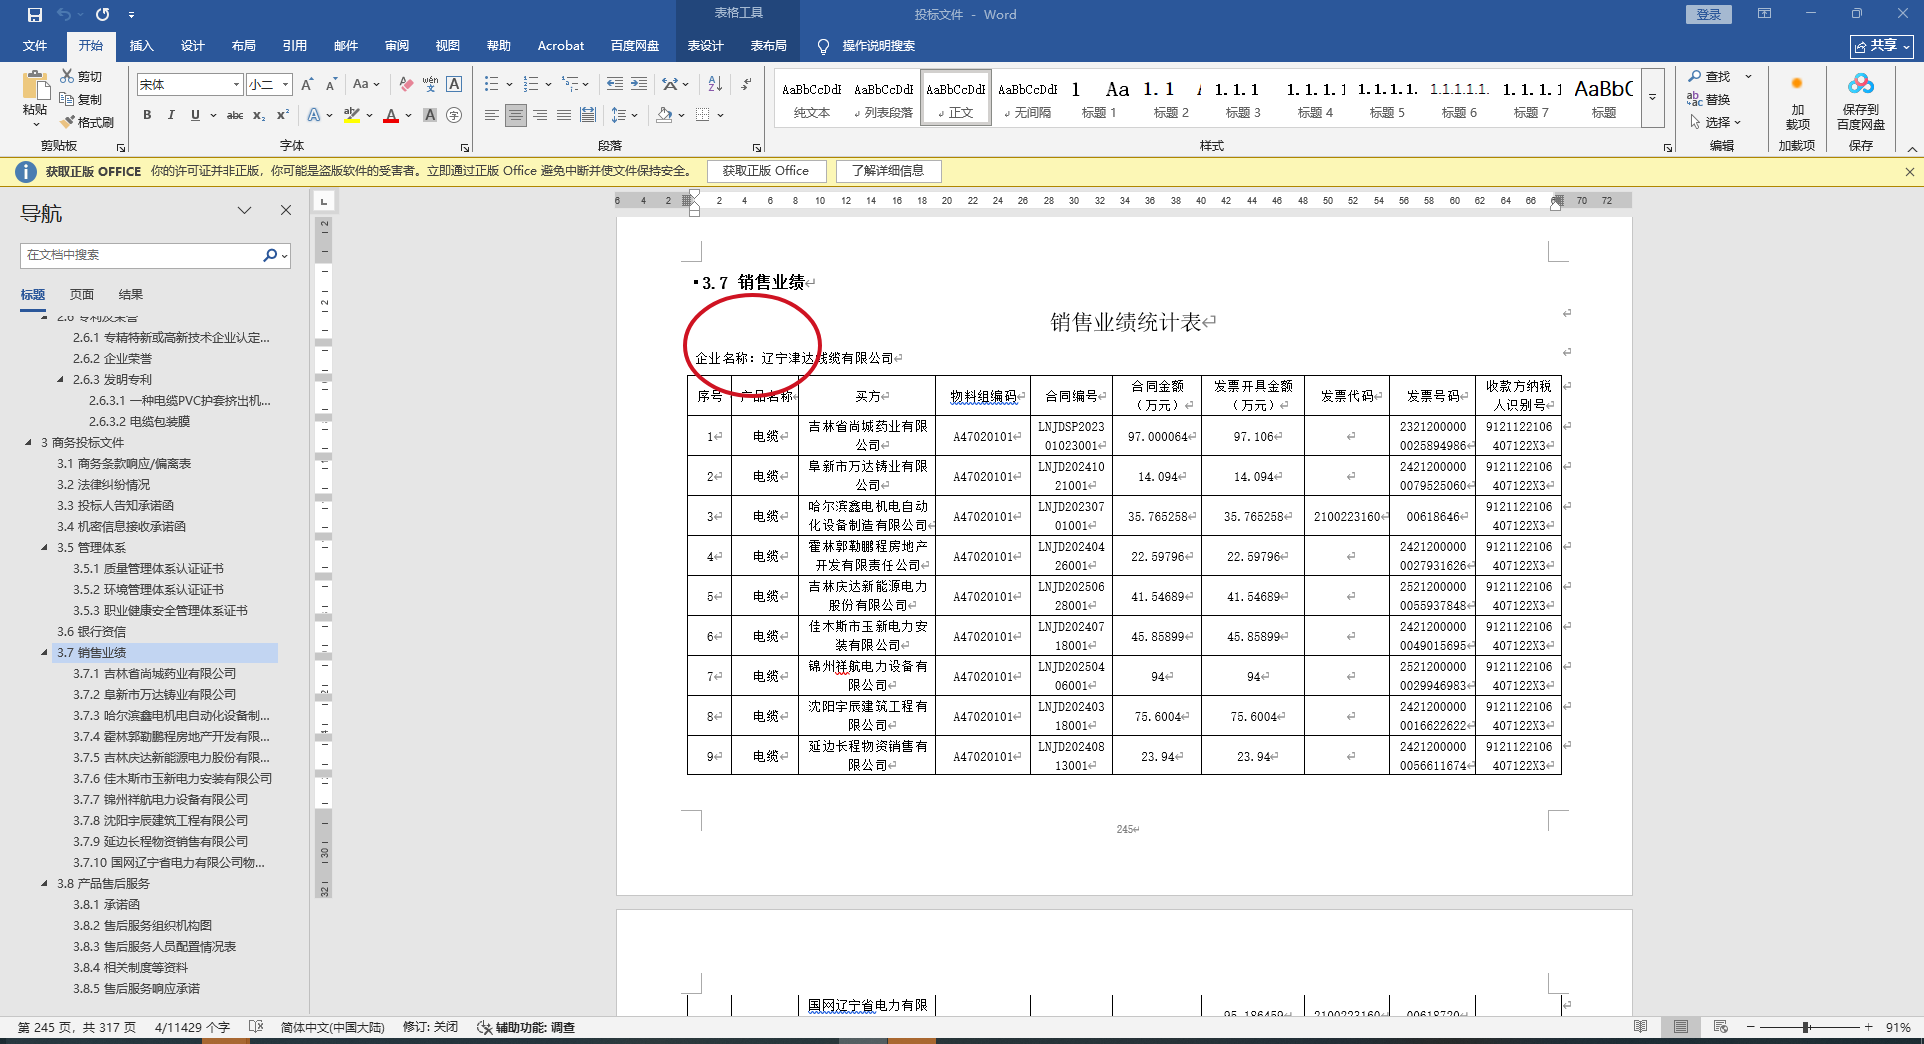Switch to the 结果 tab in navigation pane
The image size is (1924, 1044).
point(131,295)
